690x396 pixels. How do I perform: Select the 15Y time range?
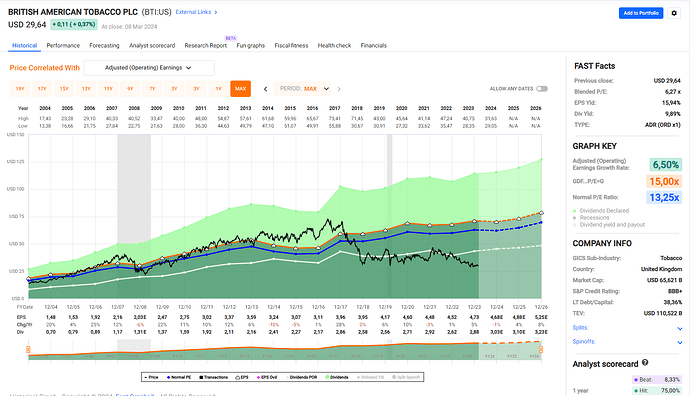[x=64, y=89]
